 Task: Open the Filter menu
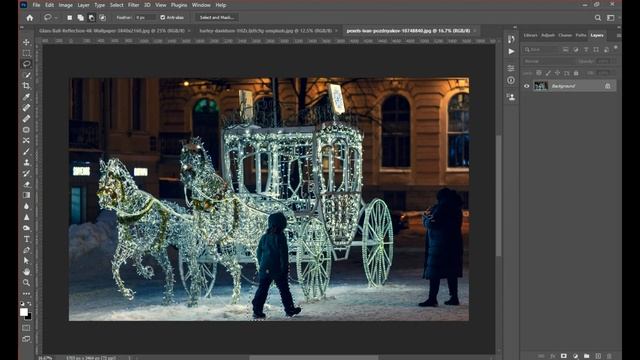(x=133, y=5)
